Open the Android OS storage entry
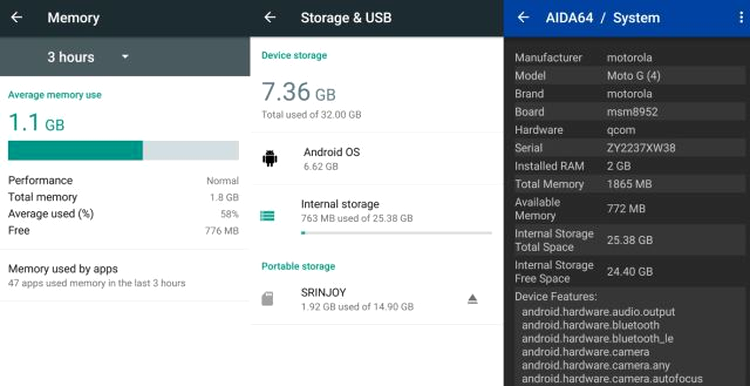The width and height of the screenshot is (750, 386). 377,159
